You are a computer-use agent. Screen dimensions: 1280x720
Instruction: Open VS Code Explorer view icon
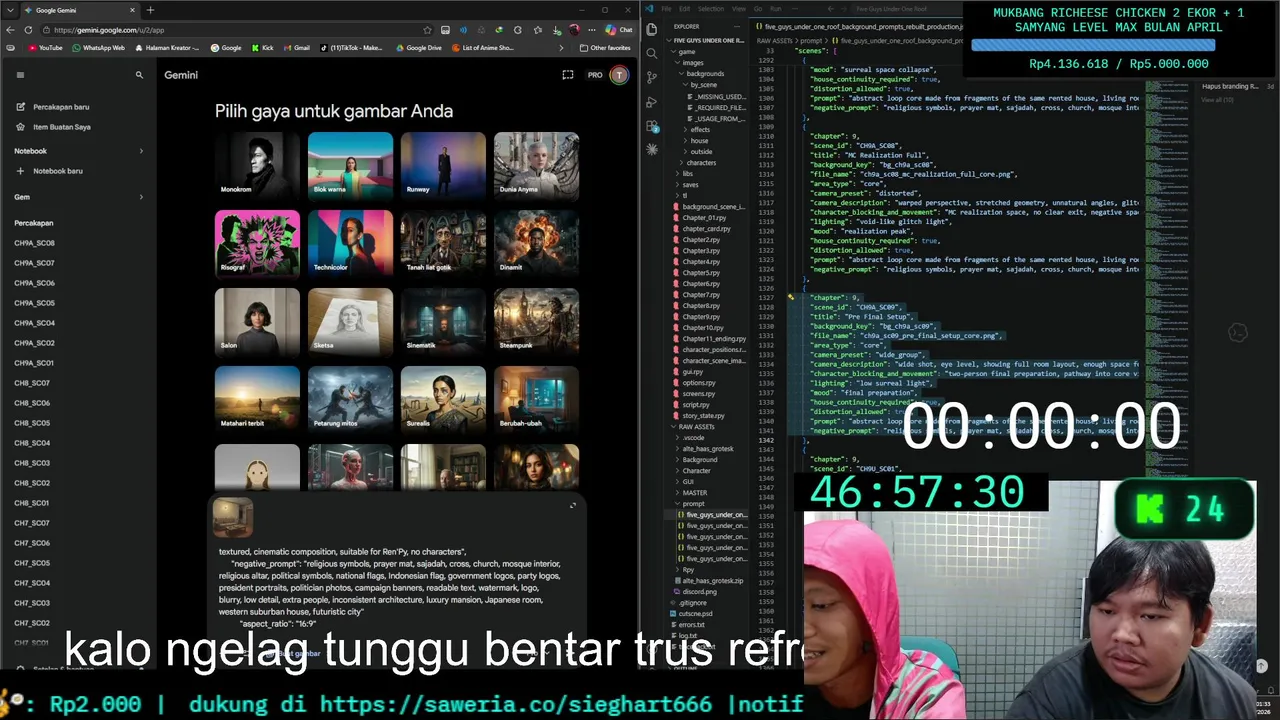[652, 29]
